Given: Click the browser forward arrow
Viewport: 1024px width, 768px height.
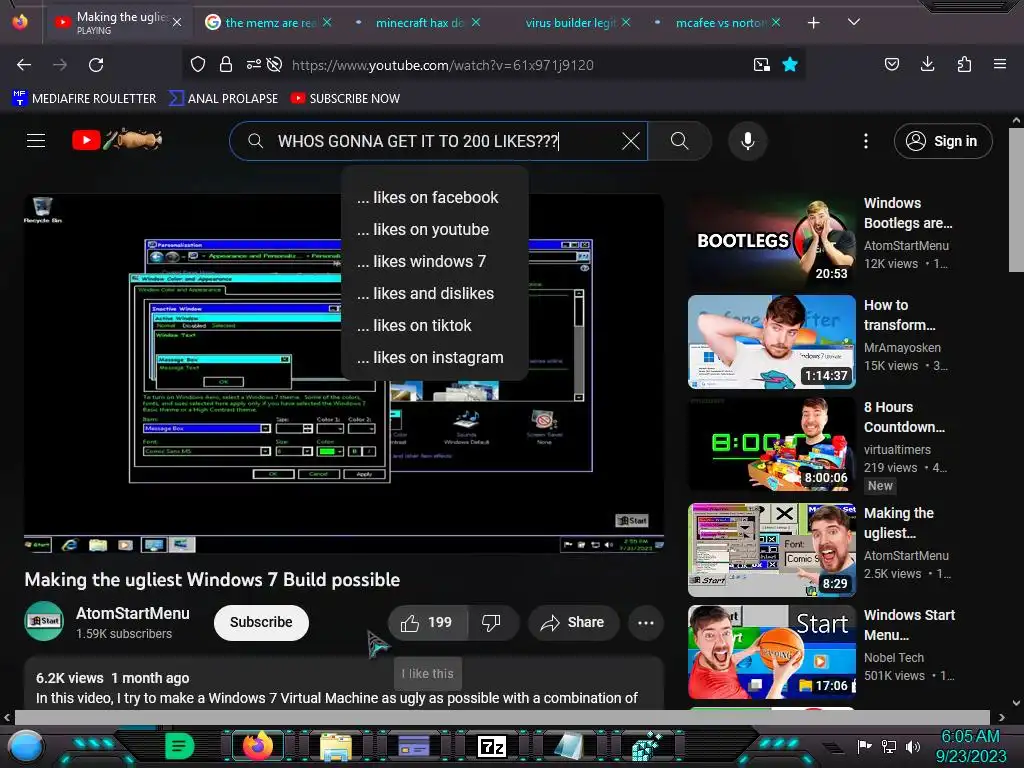Looking at the screenshot, I should pyautogui.click(x=60, y=65).
